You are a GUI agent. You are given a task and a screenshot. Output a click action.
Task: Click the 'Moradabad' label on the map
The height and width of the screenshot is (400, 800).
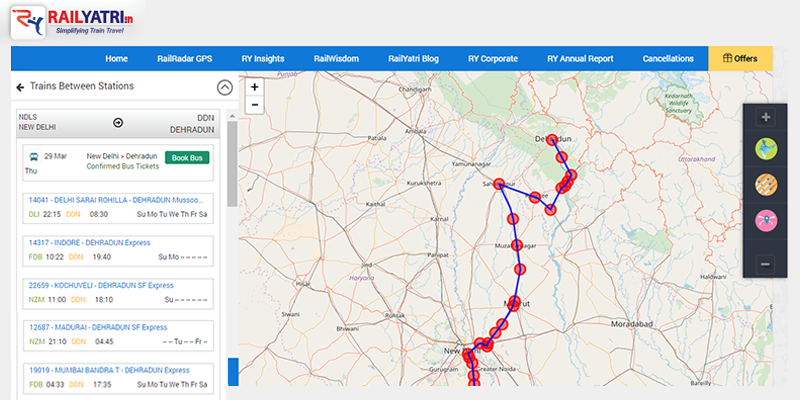632,324
